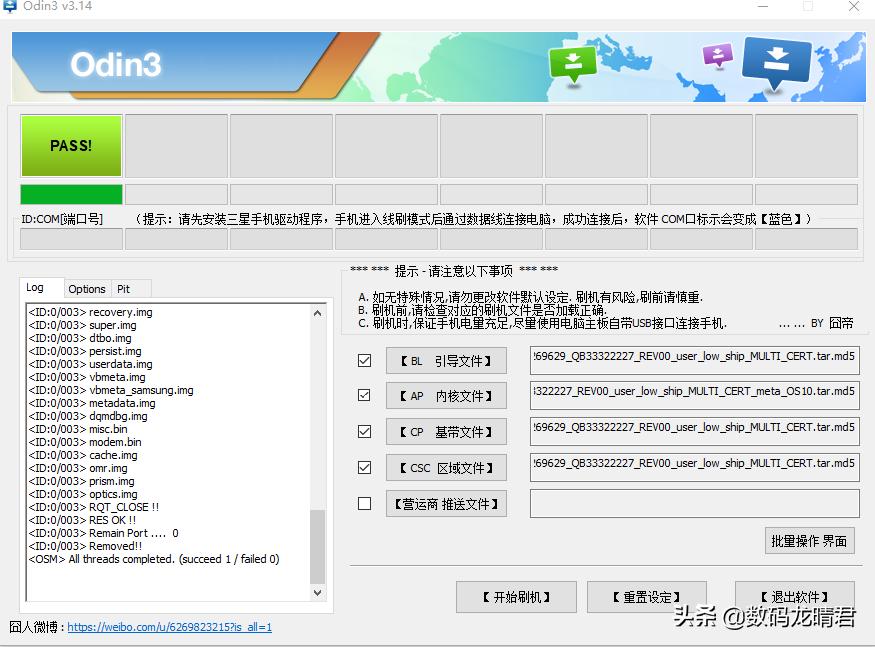Click the empty 营运商 file path field
Image resolution: width=875 pixels, height=647 pixels.
pos(695,504)
